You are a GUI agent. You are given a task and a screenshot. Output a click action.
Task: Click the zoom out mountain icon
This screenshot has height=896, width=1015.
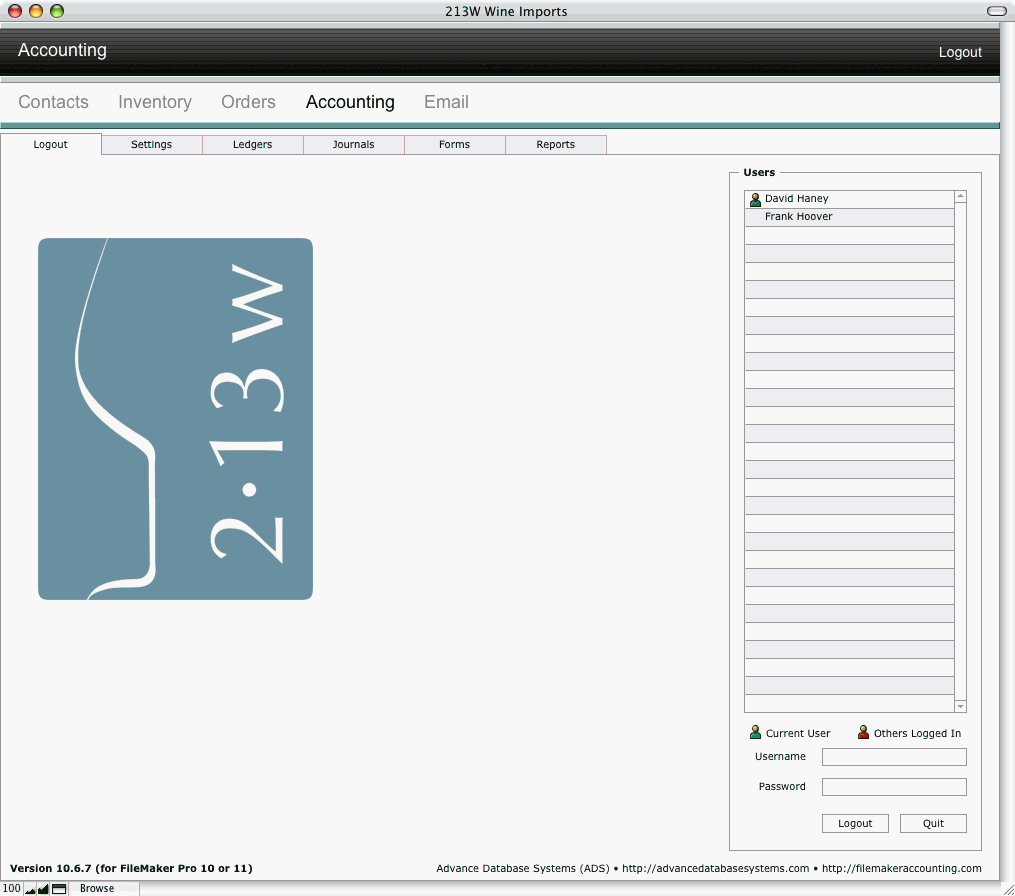(30, 889)
